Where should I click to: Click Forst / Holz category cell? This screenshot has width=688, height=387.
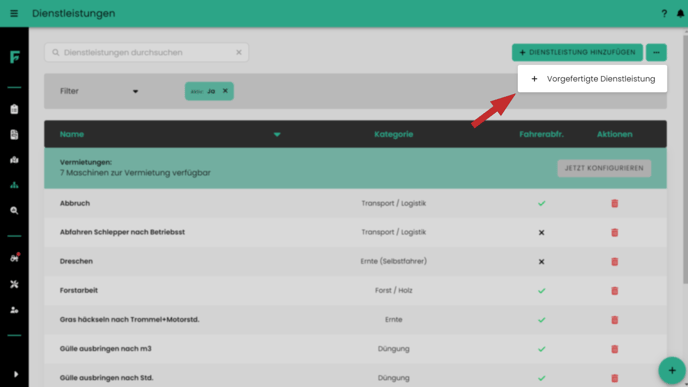(394, 290)
